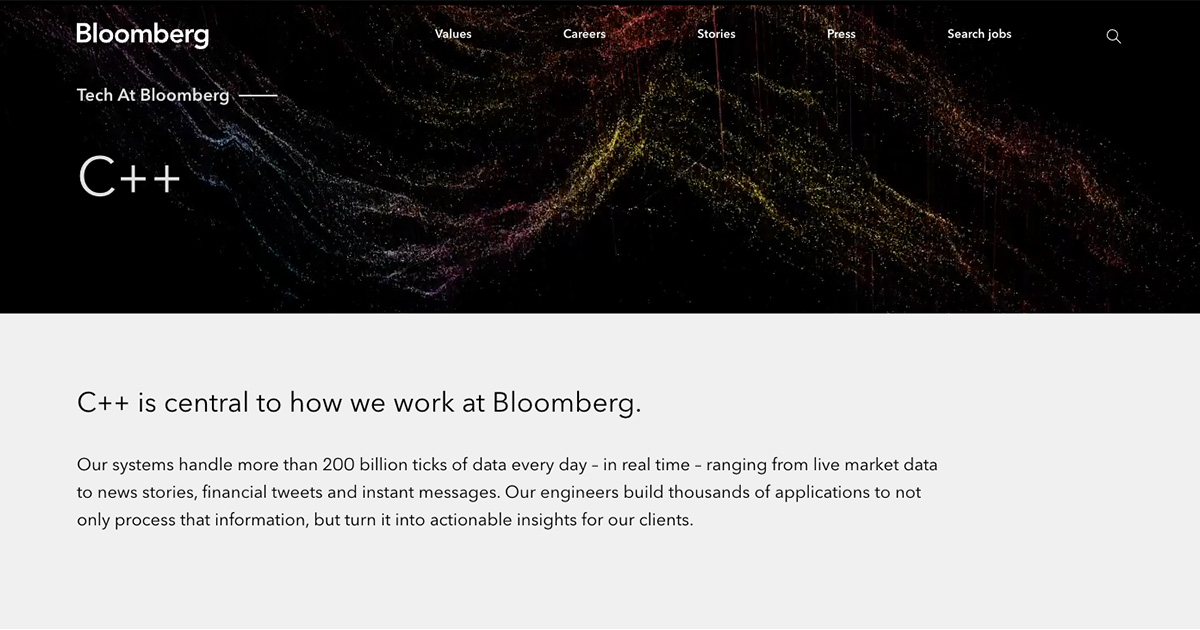Follow the Search jobs link

tap(979, 34)
